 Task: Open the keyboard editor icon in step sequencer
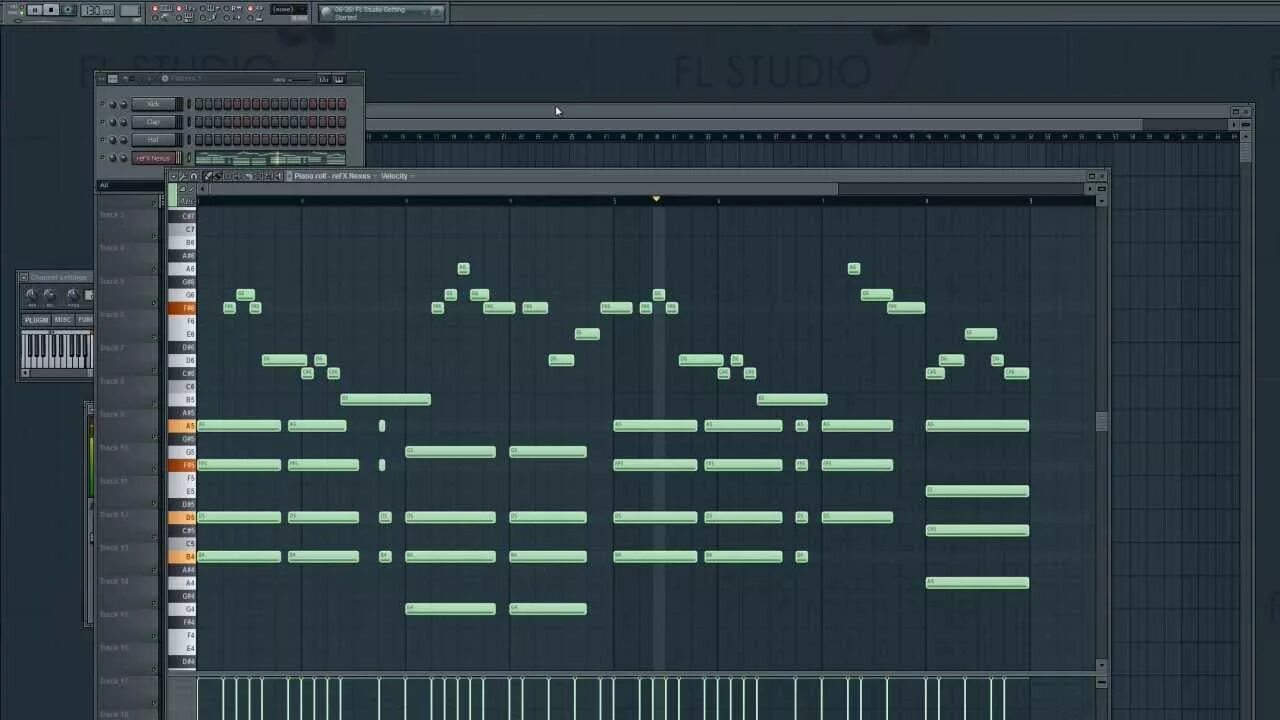tap(339, 79)
